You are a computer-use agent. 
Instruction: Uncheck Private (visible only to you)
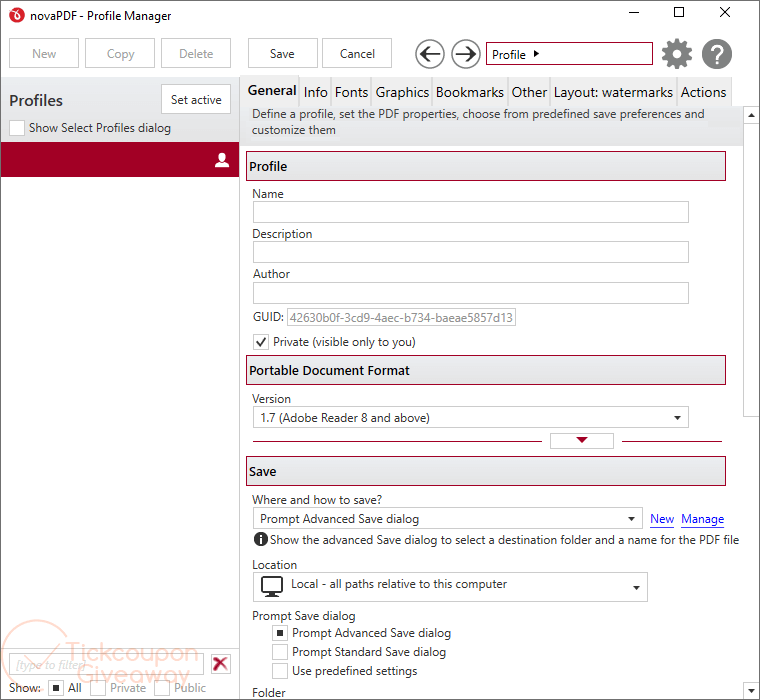coord(261,342)
